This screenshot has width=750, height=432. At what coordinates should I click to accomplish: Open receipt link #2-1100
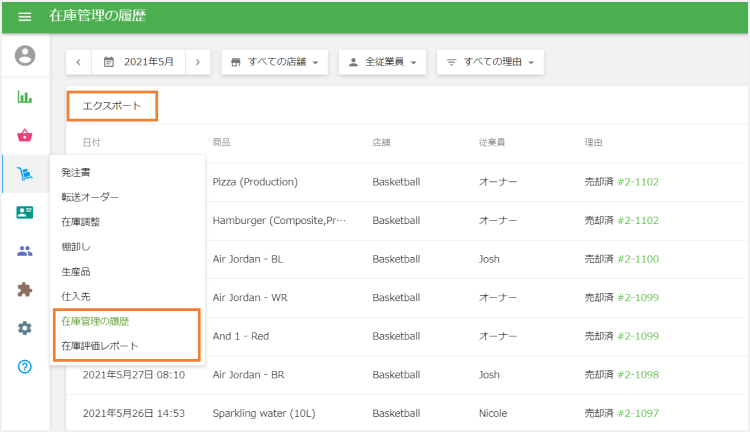pyautogui.click(x=638, y=259)
